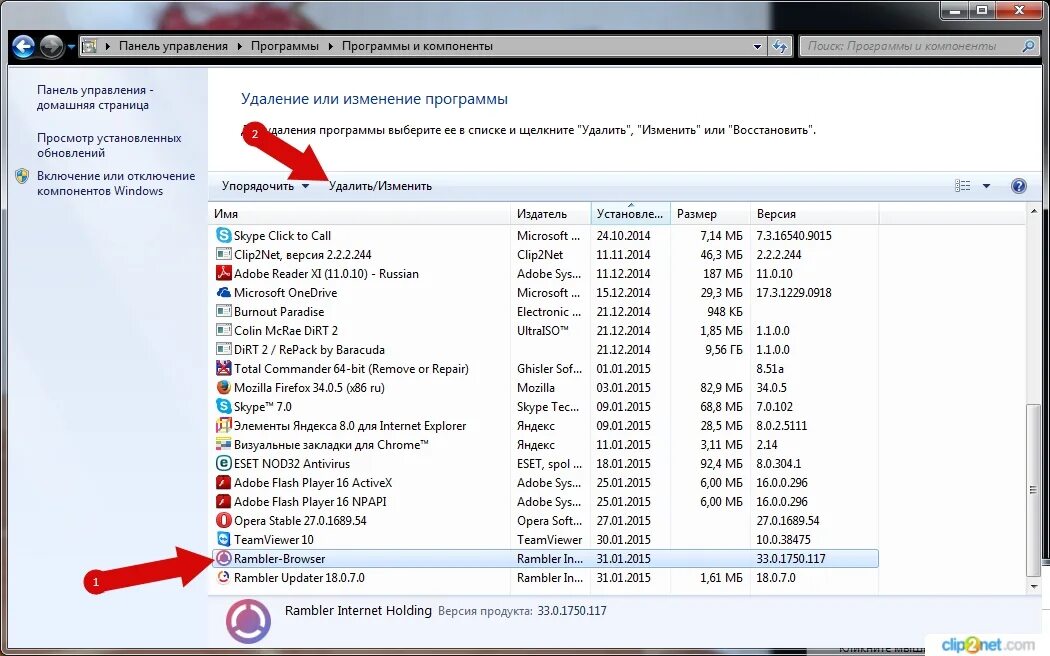Select the ESET NOD32 Antivirus icon
The width and height of the screenshot is (1050, 656).
click(x=224, y=463)
